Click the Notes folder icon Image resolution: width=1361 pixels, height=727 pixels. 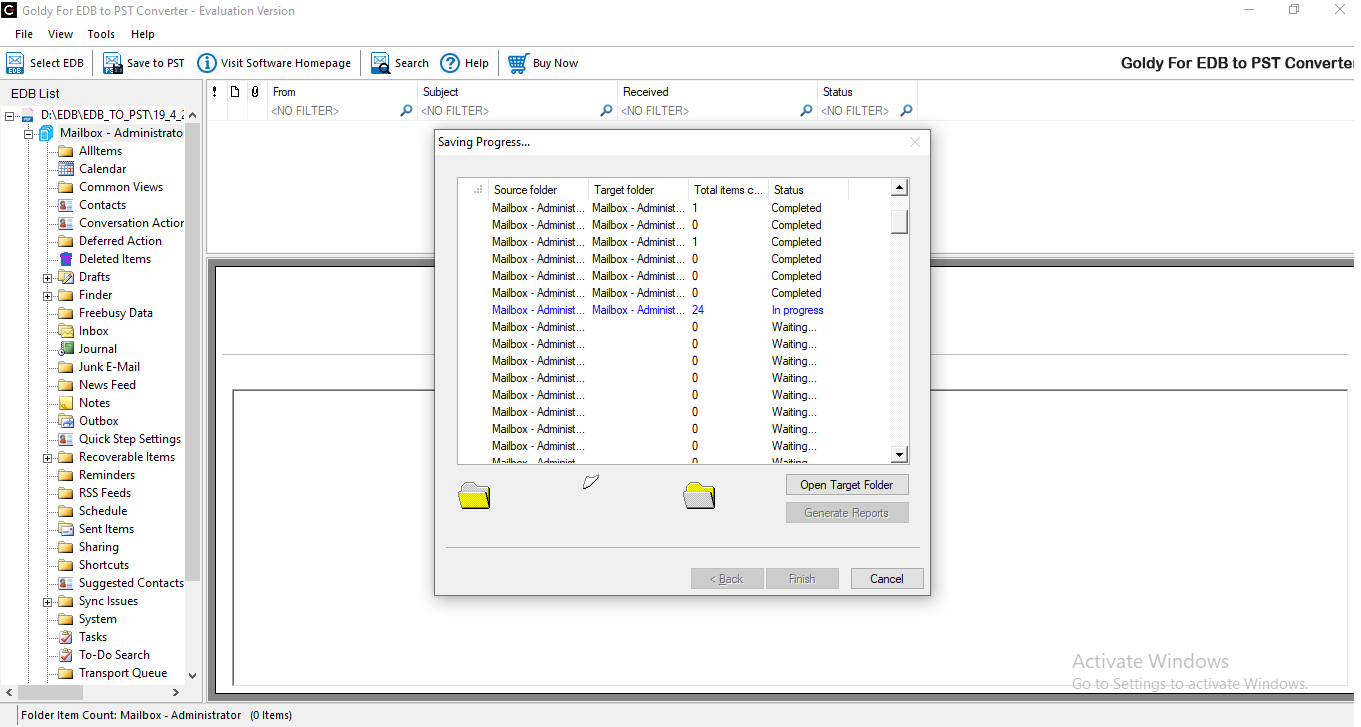66,403
